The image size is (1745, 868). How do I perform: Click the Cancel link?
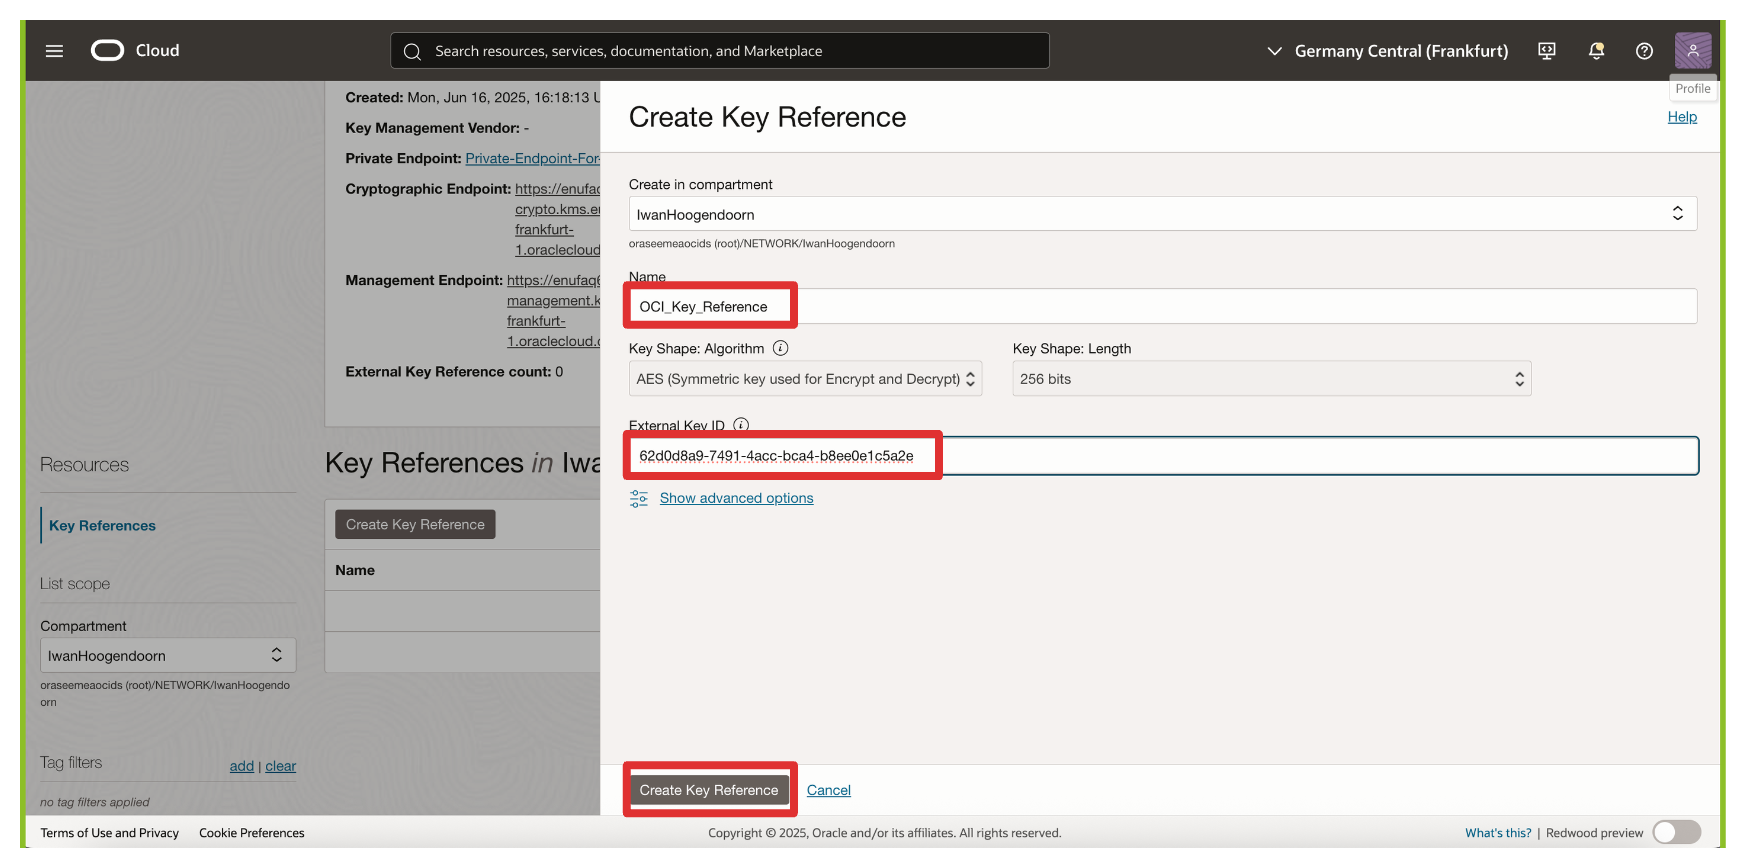pos(829,790)
